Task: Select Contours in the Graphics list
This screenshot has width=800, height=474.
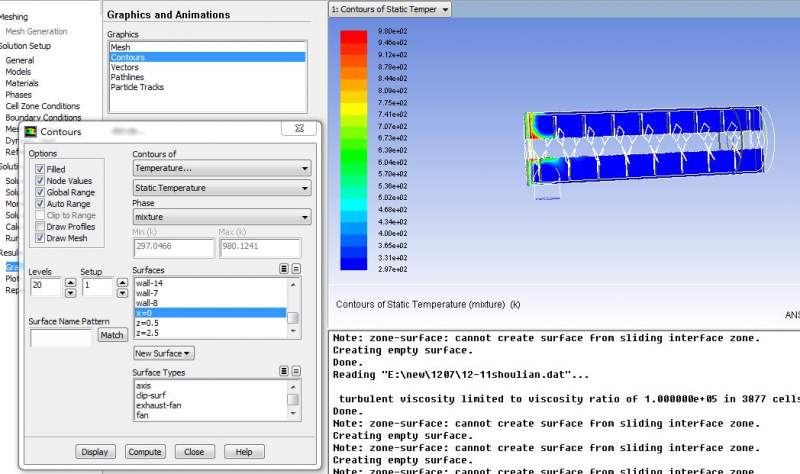Action: coord(208,57)
